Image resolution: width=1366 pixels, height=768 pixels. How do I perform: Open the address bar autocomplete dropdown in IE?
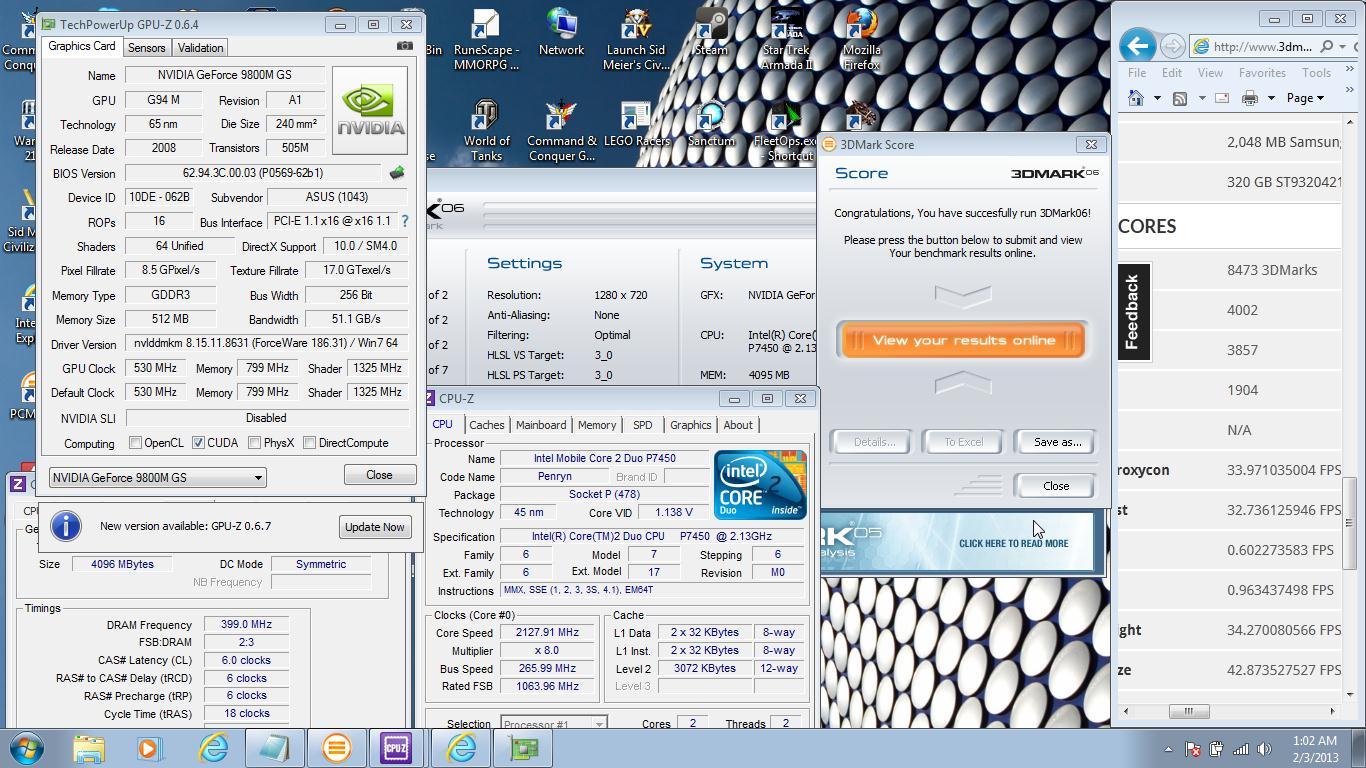coord(1341,46)
